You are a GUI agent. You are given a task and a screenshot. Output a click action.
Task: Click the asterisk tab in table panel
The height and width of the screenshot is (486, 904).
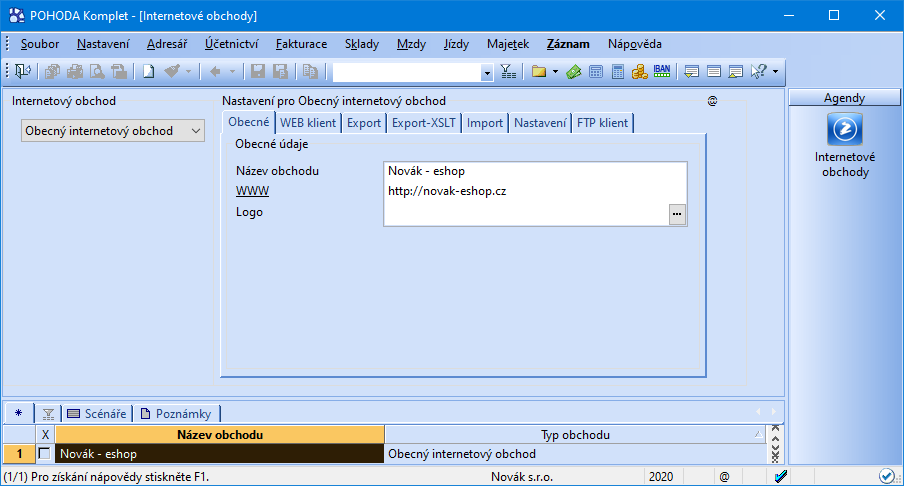point(18,413)
